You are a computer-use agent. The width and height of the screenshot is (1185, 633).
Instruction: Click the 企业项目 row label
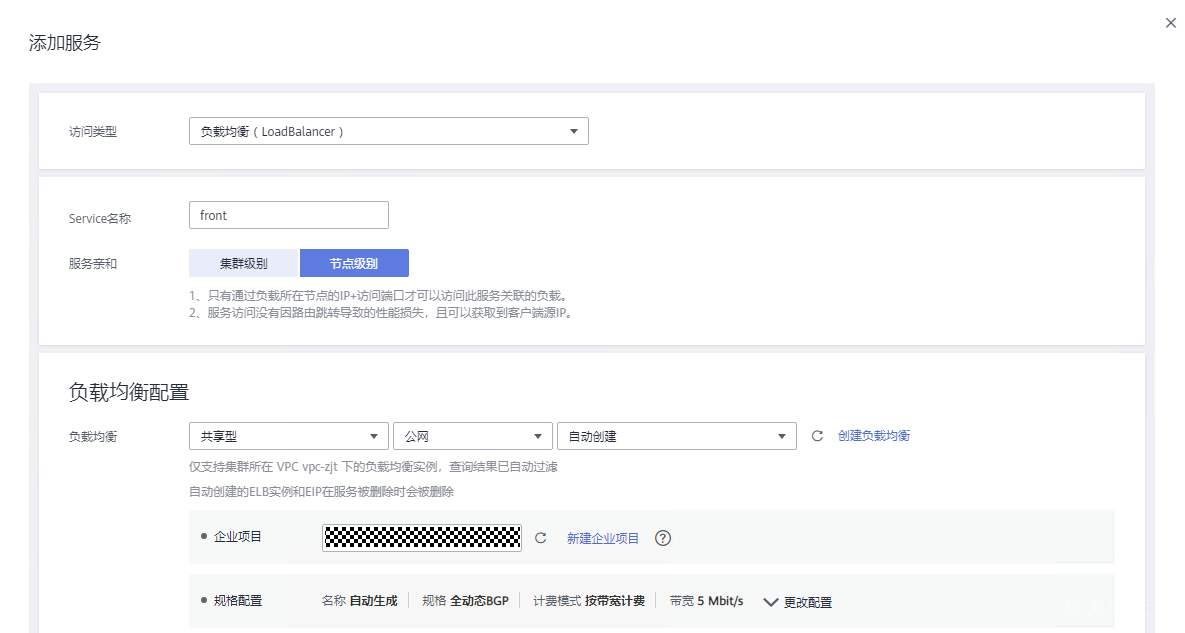237,536
